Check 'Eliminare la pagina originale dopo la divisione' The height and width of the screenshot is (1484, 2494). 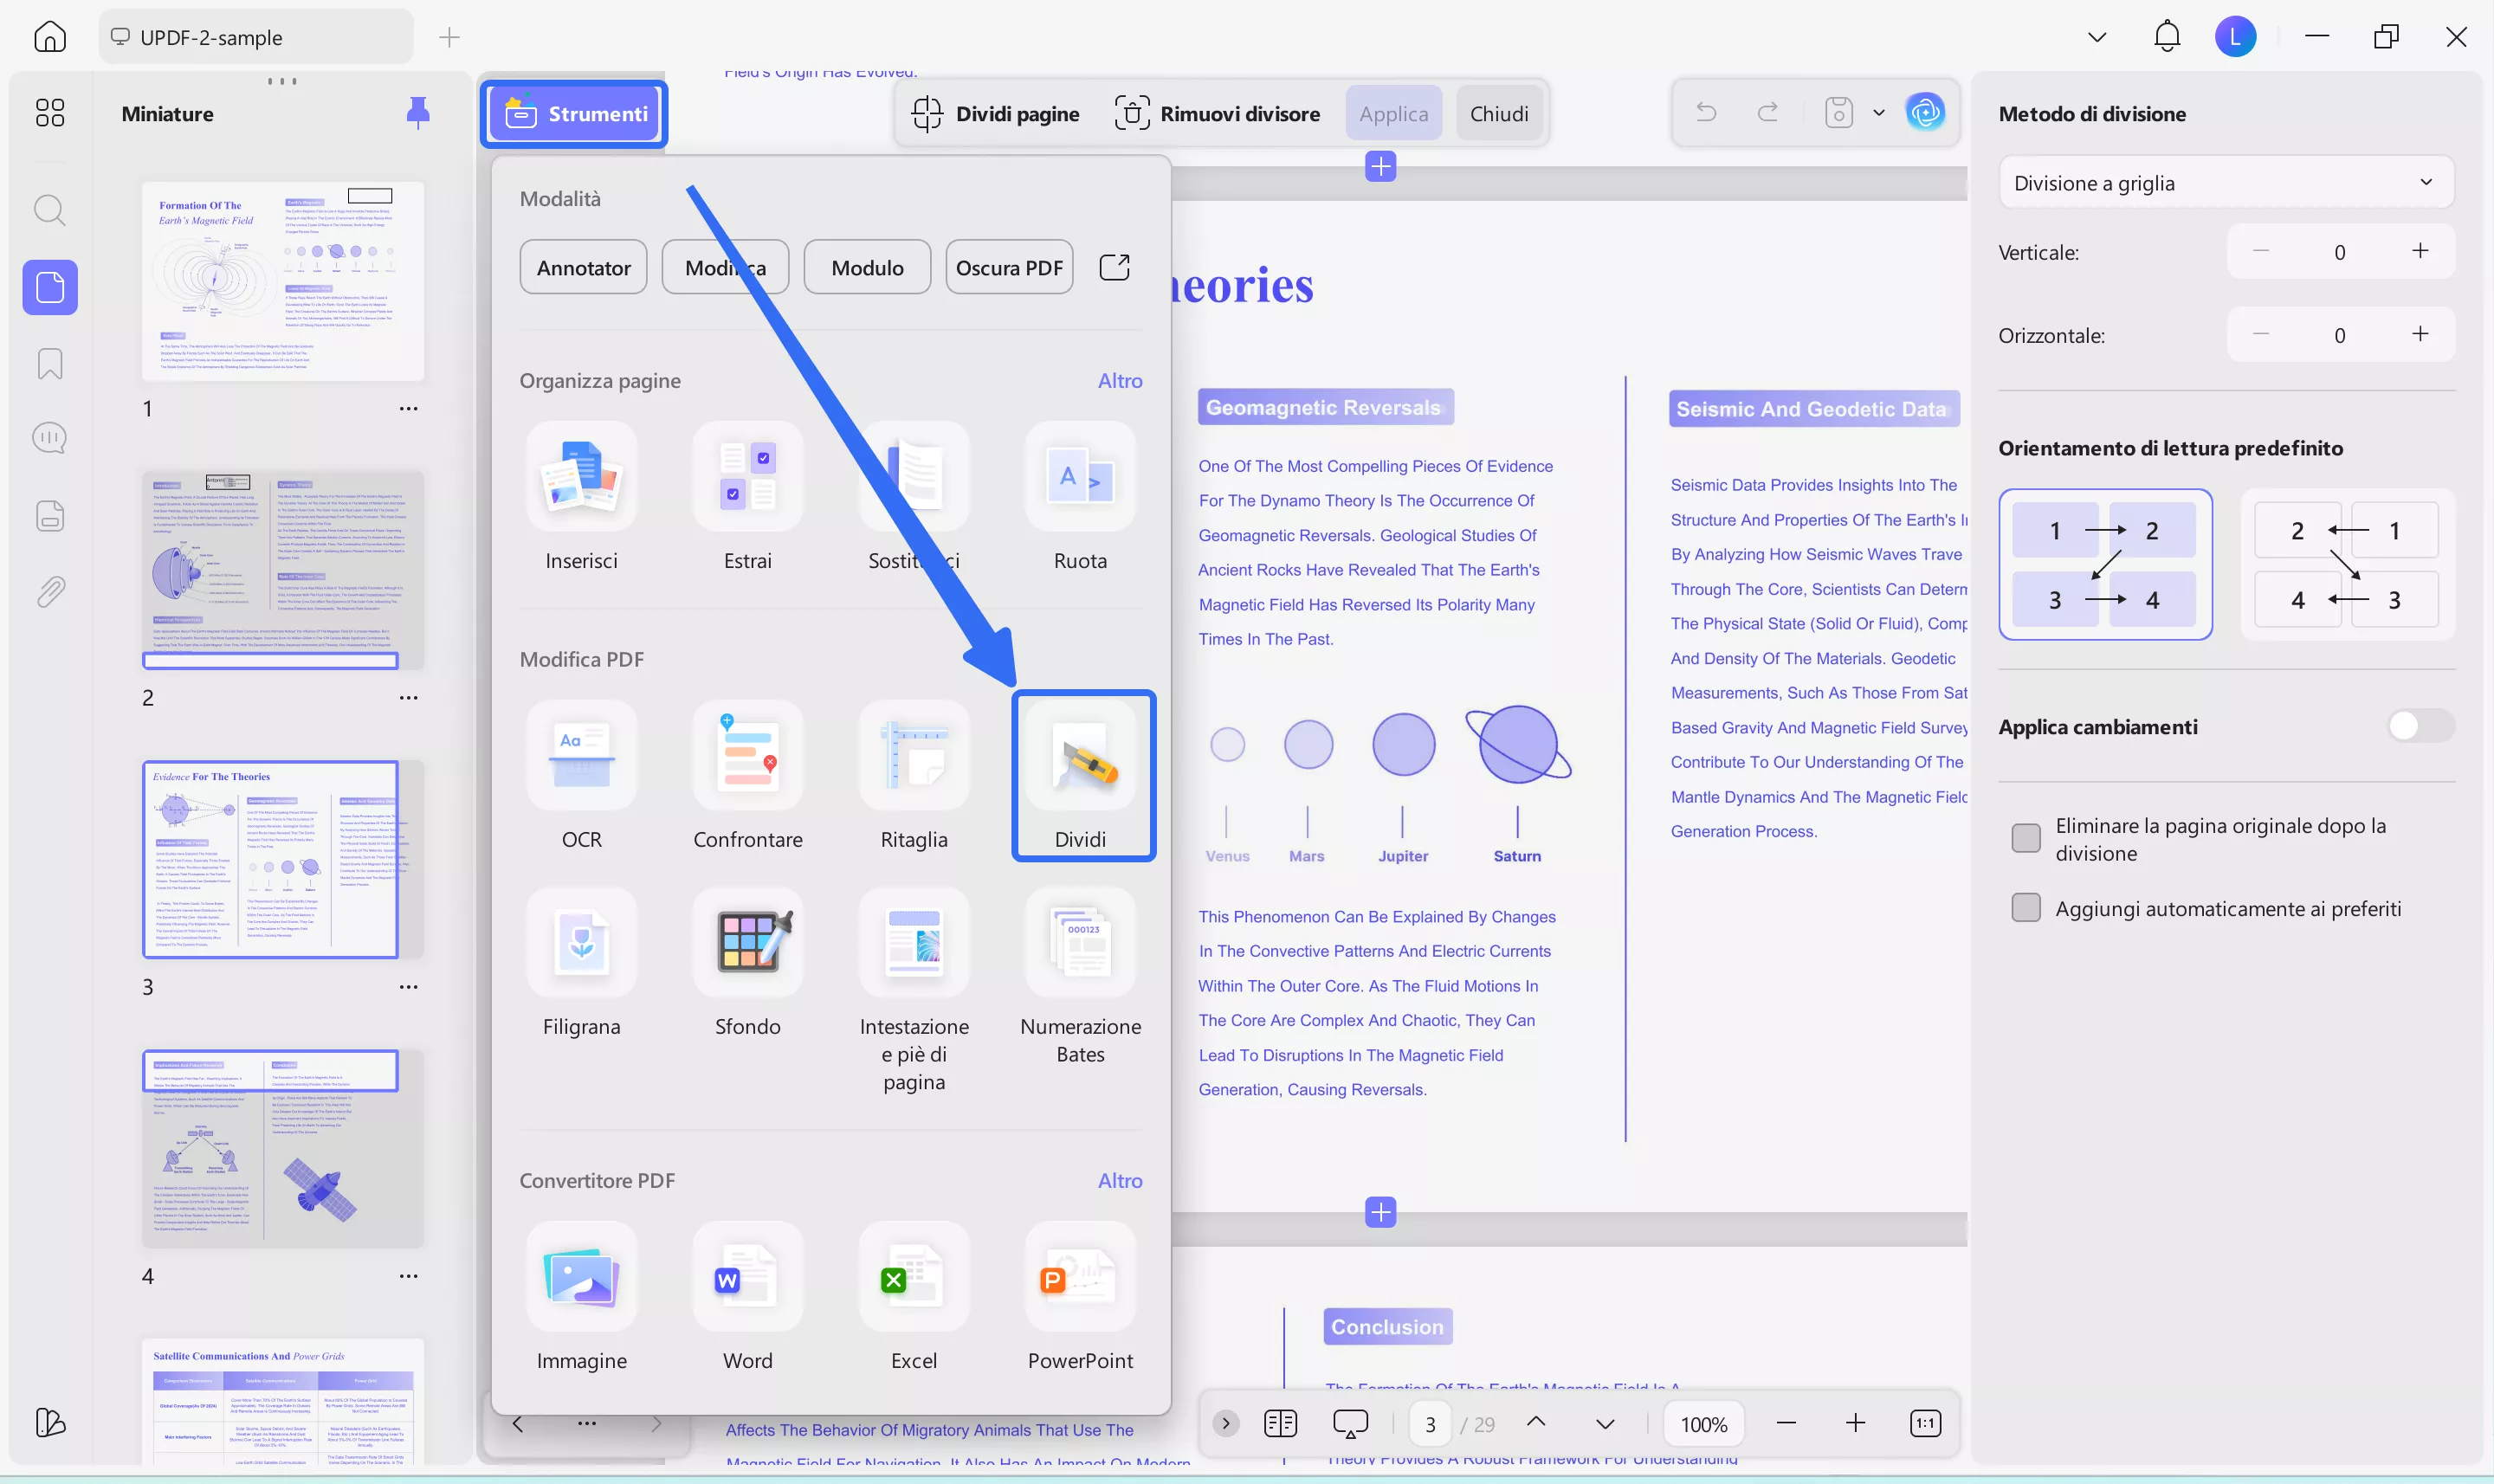point(2026,838)
